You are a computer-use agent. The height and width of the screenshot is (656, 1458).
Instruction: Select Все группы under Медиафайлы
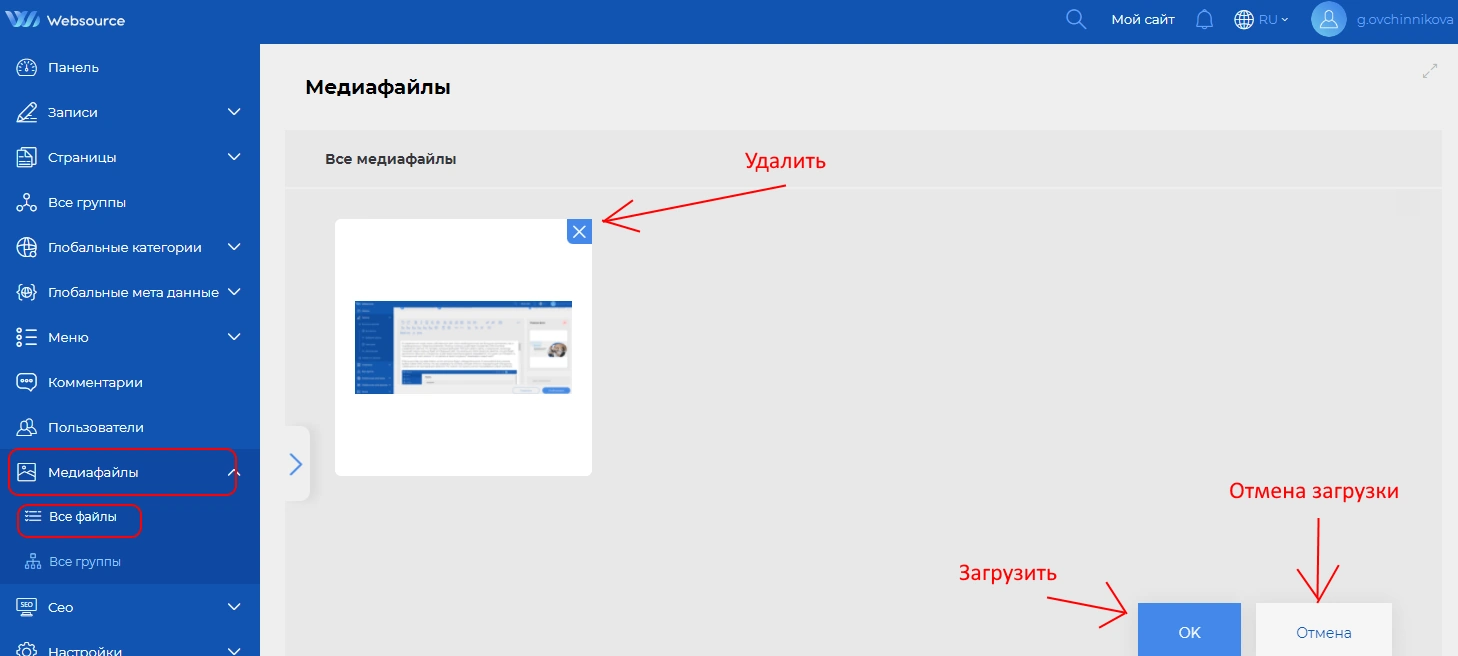tap(84, 562)
